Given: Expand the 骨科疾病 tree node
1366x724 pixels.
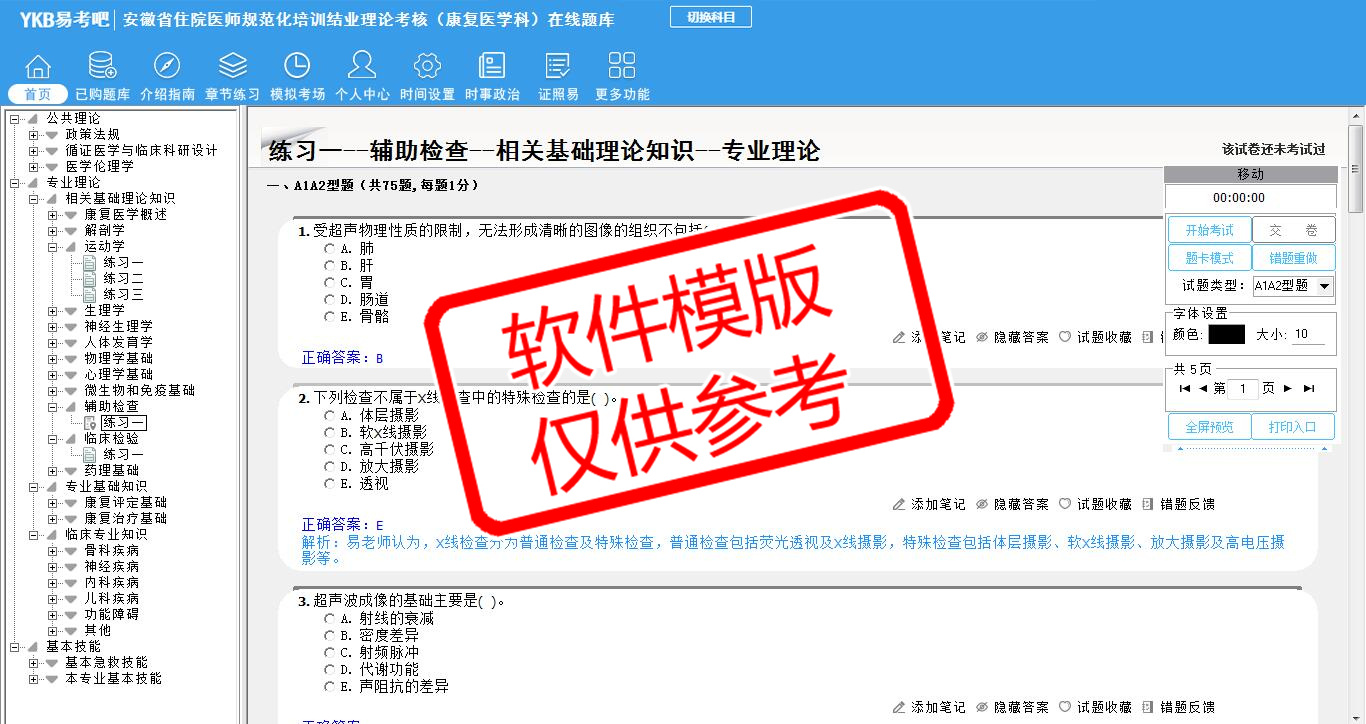Looking at the screenshot, I should point(53,551).
